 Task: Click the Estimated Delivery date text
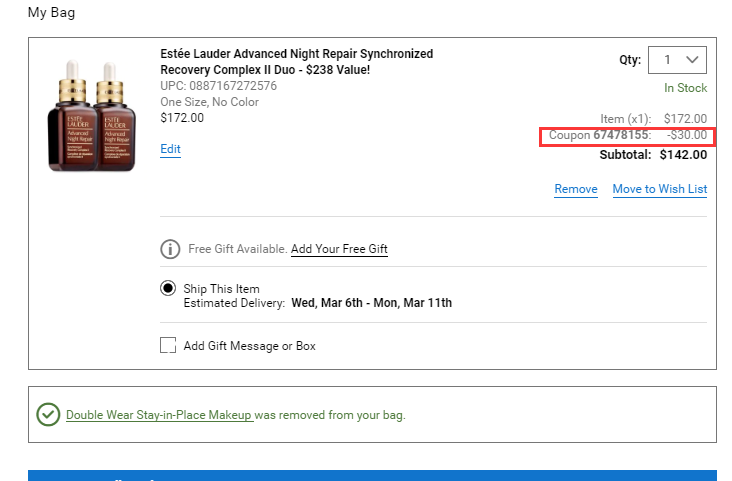tap(372, 303)
